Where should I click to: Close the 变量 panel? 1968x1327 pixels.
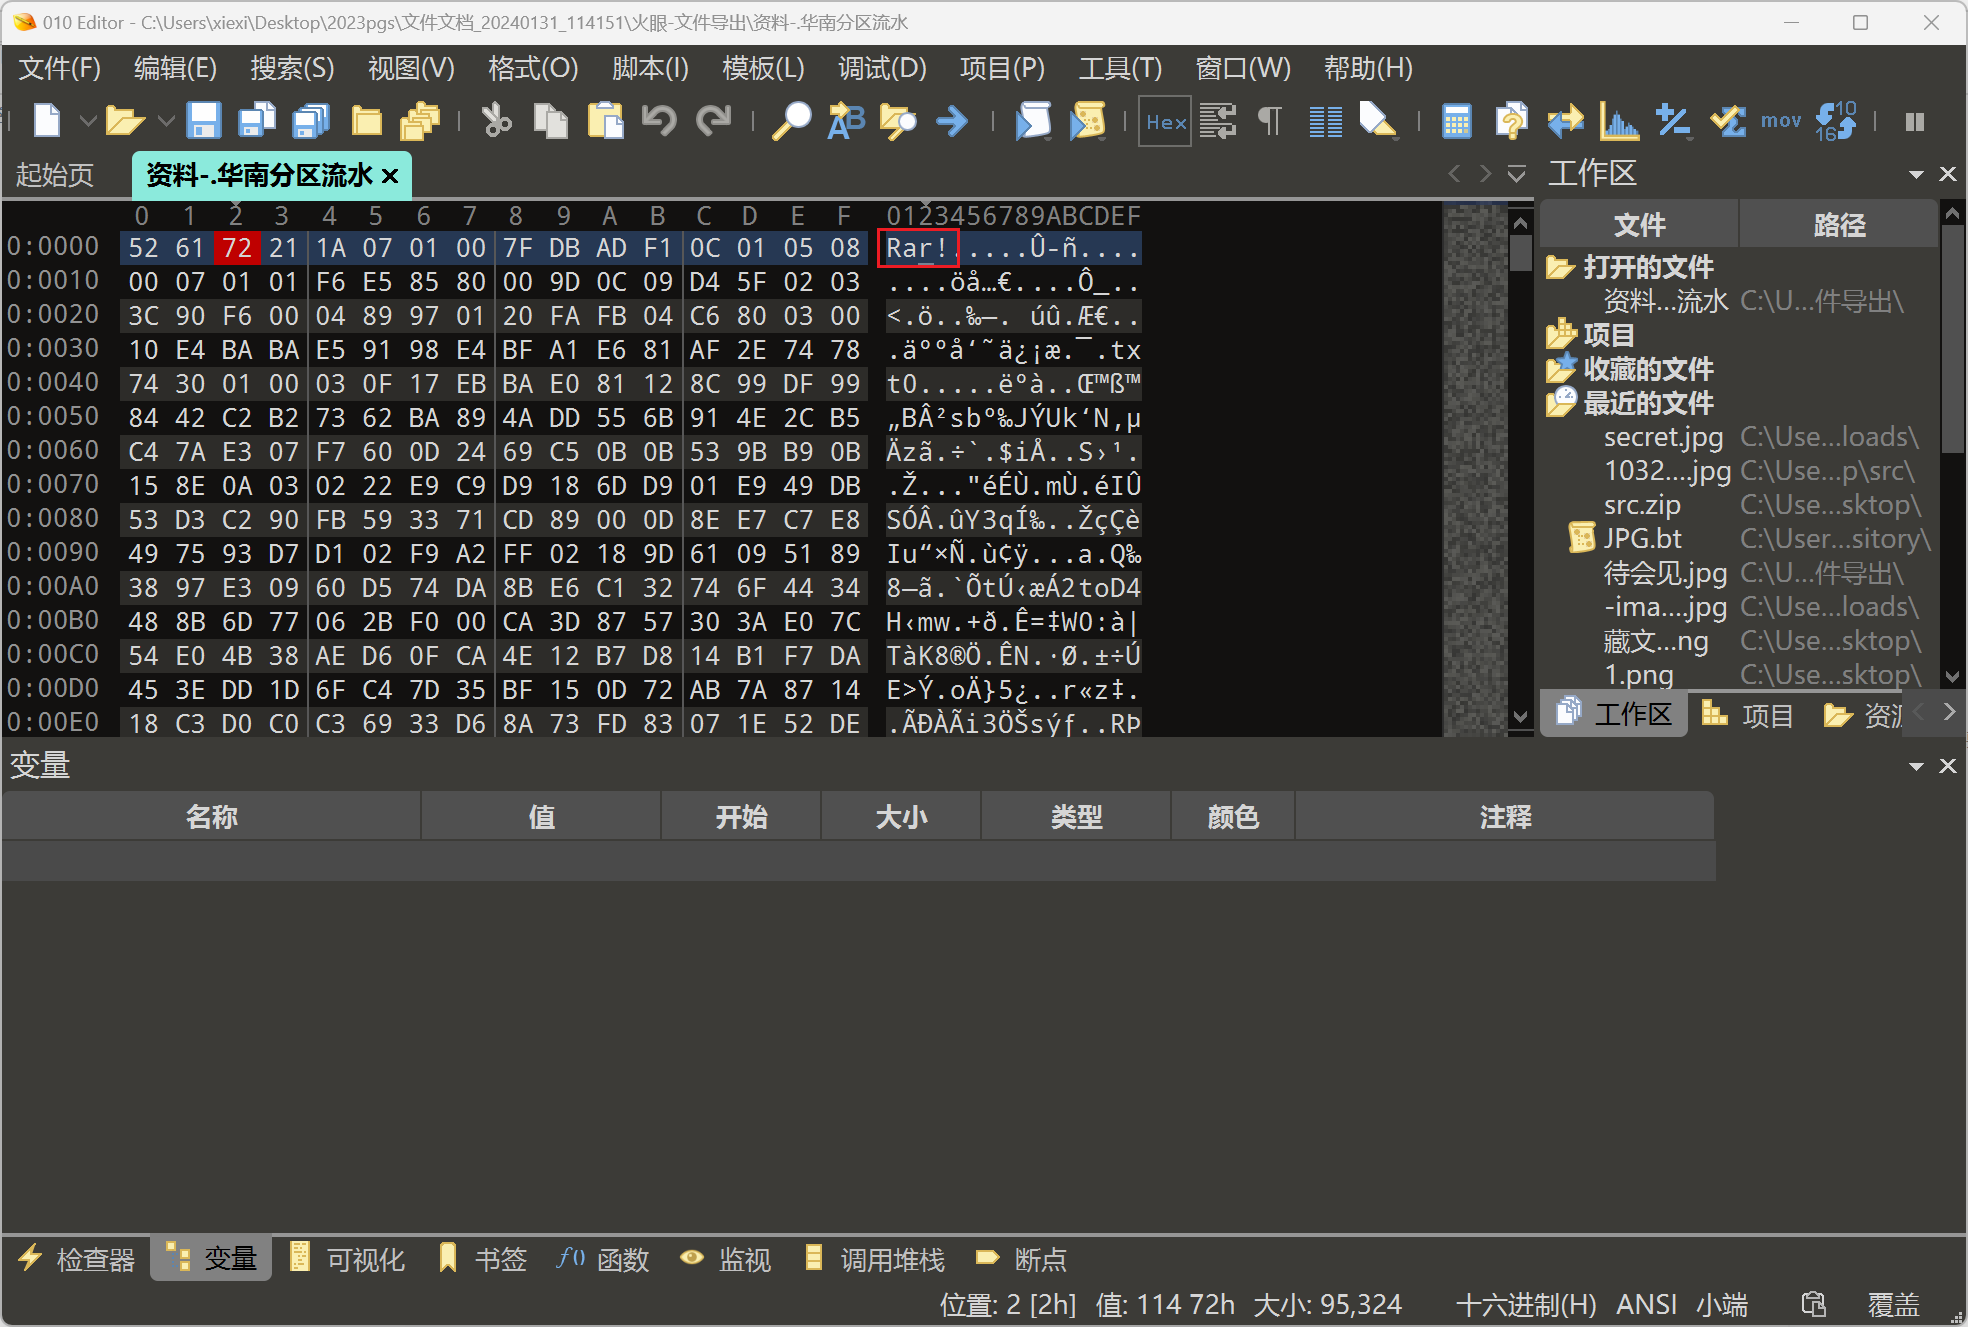point(1948,766)
